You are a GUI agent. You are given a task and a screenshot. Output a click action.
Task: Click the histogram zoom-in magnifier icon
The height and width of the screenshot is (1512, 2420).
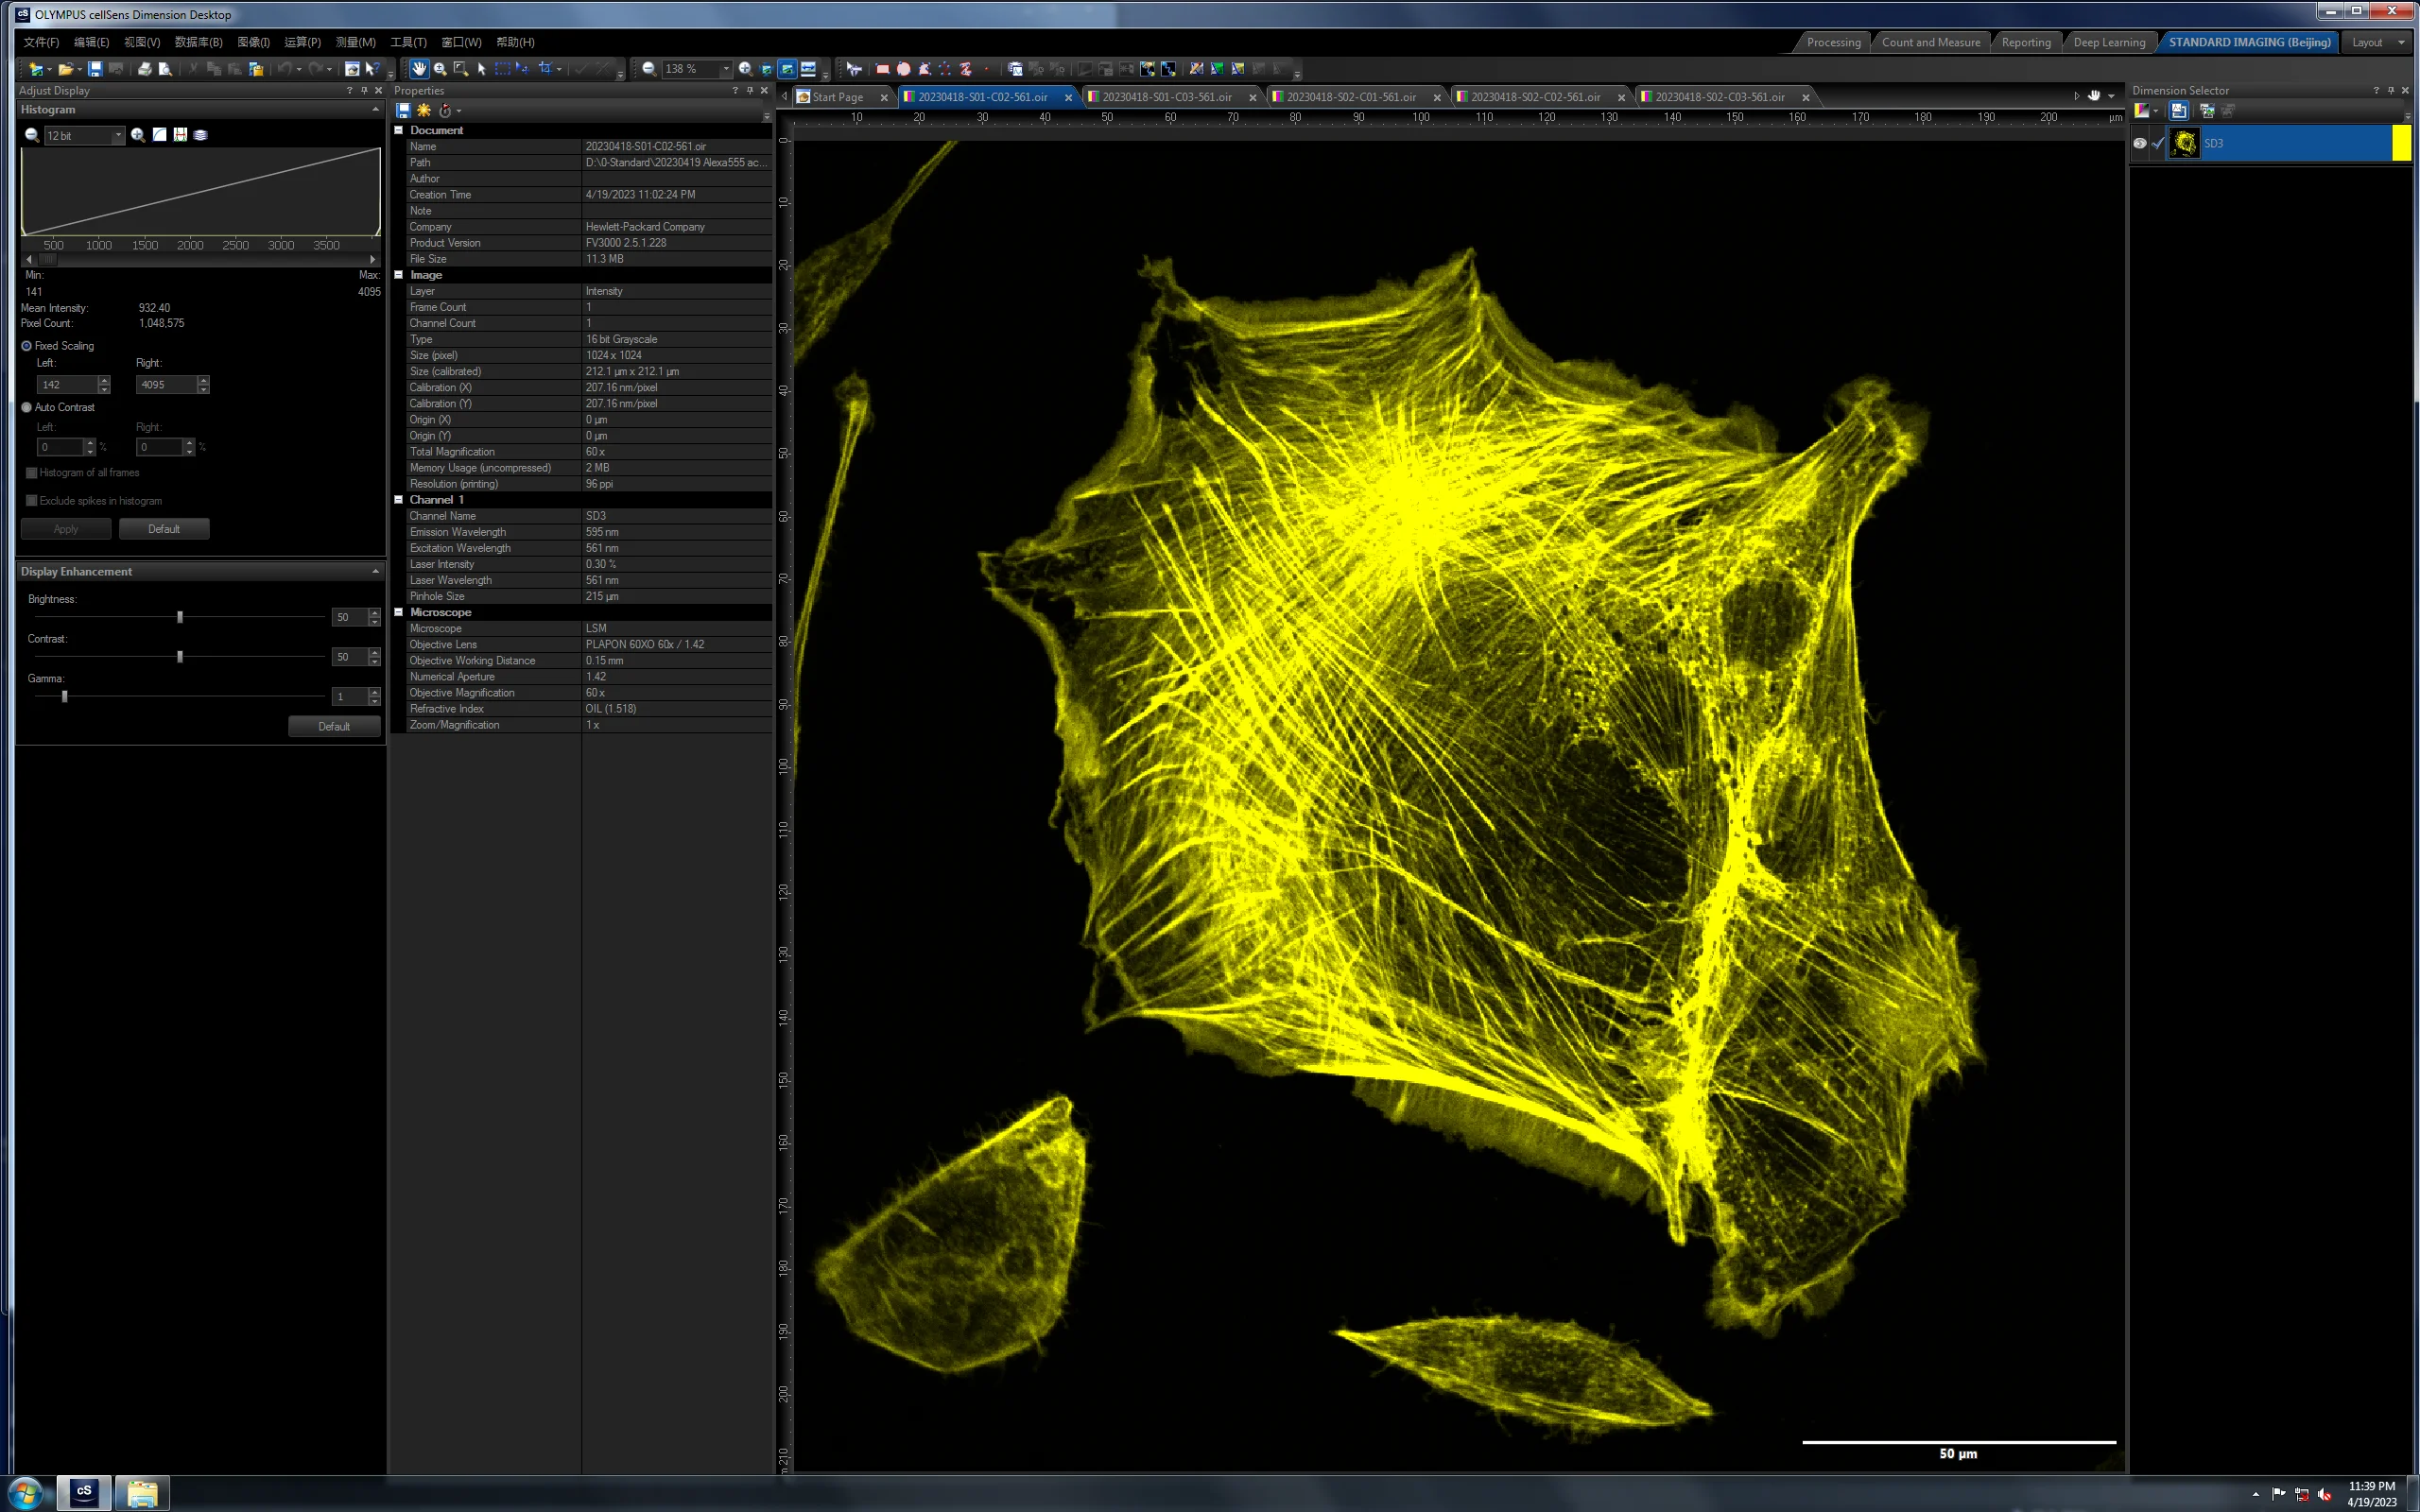coord(138,135)
